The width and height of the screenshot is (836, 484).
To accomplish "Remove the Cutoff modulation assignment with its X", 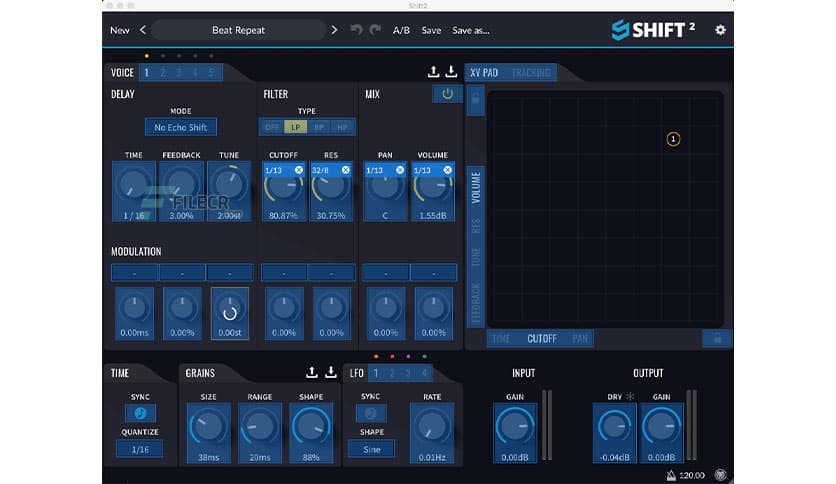I will point(299,170).
